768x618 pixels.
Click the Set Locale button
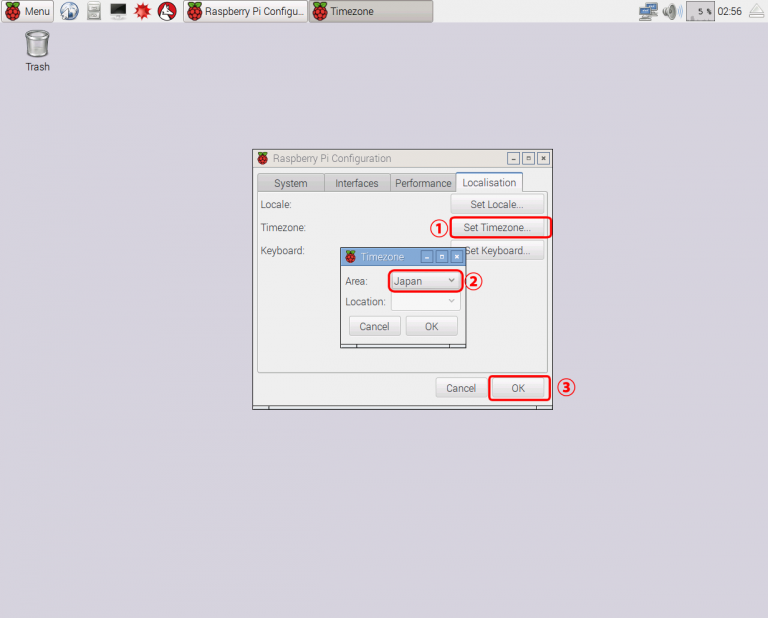pyautogui.click(x=497, y=205)
